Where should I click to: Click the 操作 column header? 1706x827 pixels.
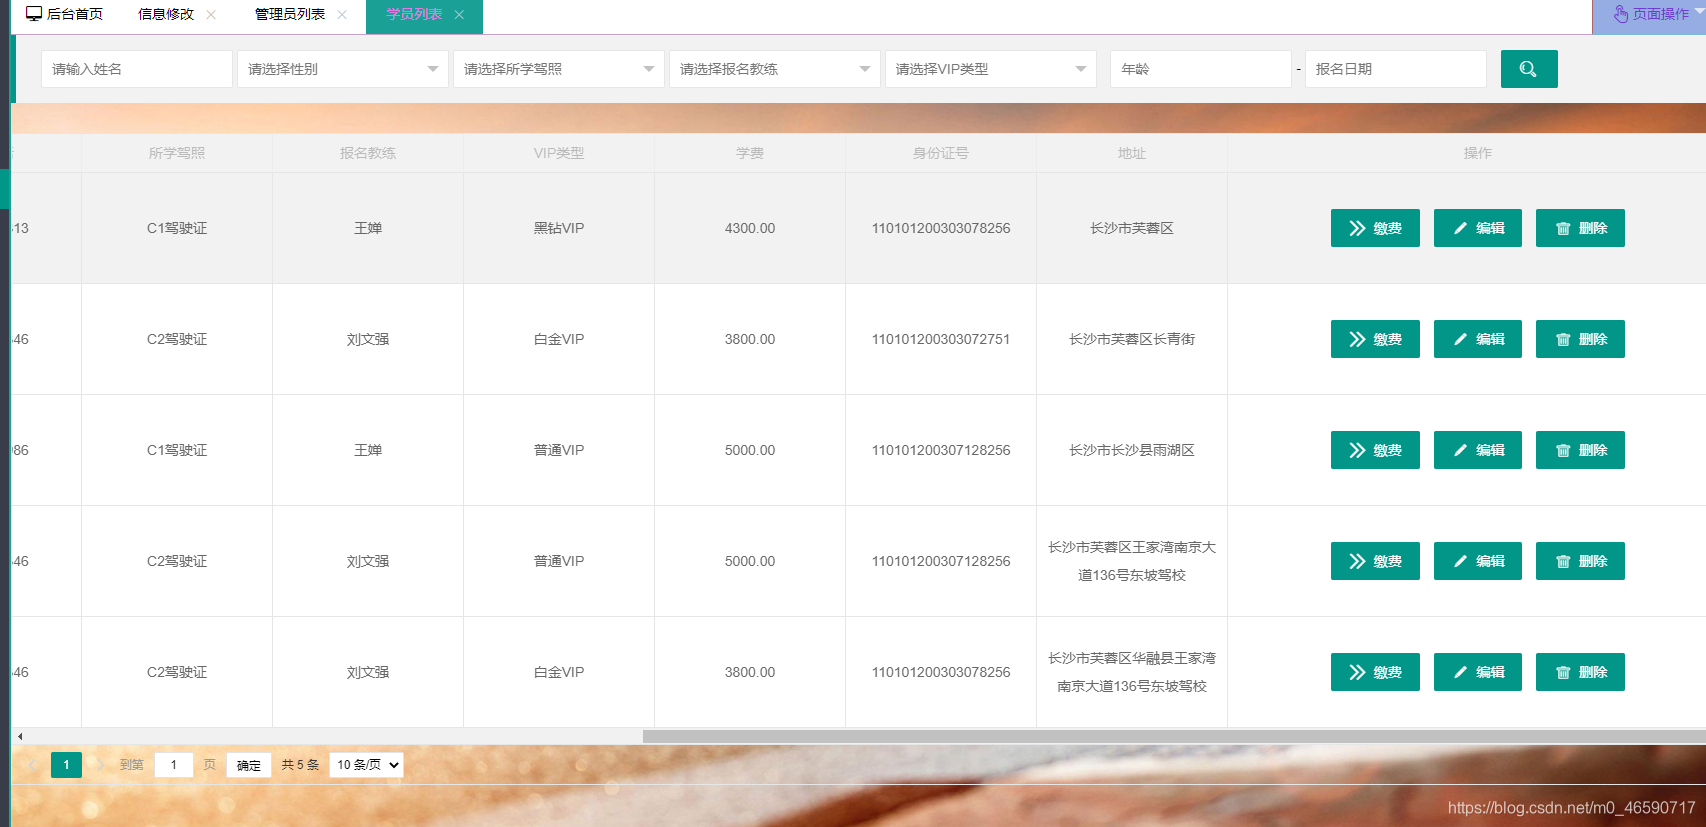[1478, 153]
